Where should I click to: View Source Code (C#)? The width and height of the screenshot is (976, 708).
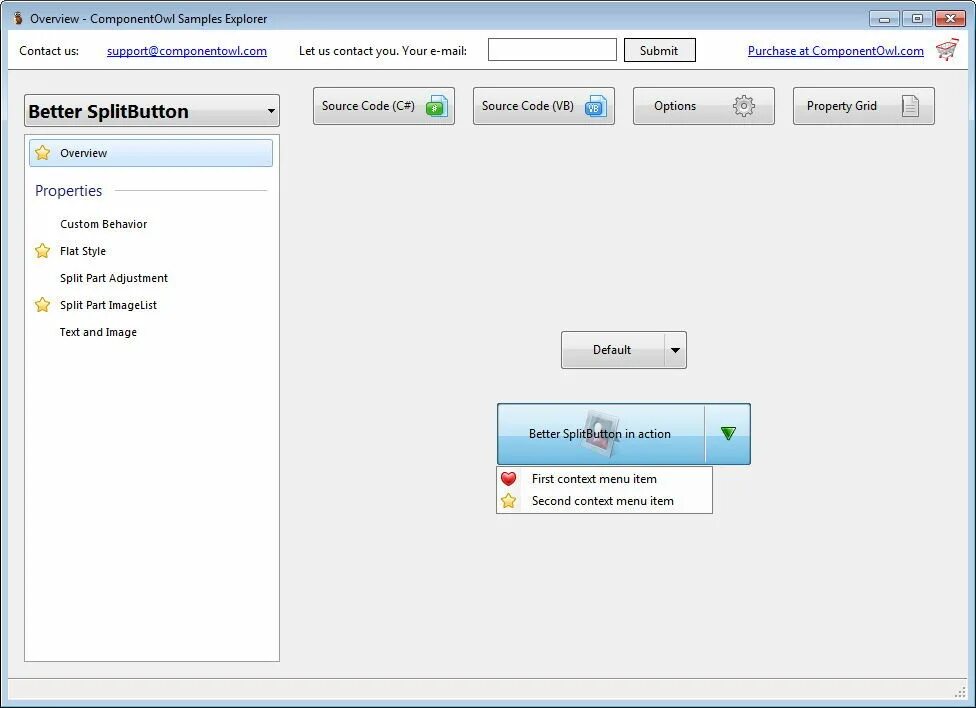(384, 106)
